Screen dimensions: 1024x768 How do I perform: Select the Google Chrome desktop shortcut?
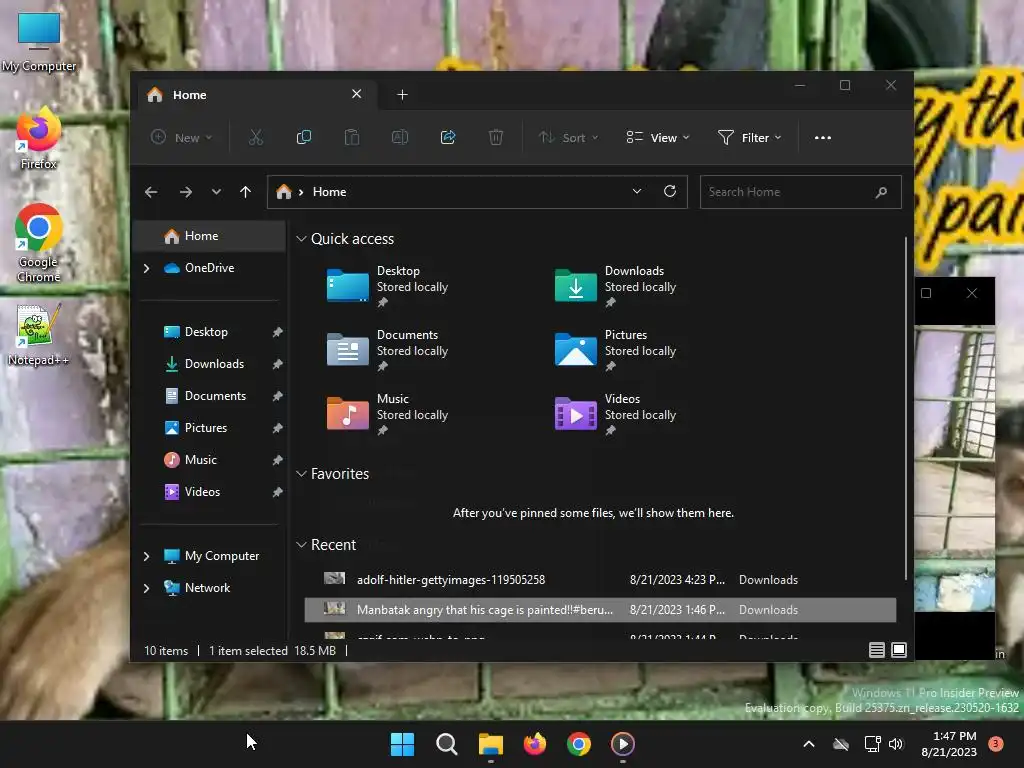pos(39,243)
